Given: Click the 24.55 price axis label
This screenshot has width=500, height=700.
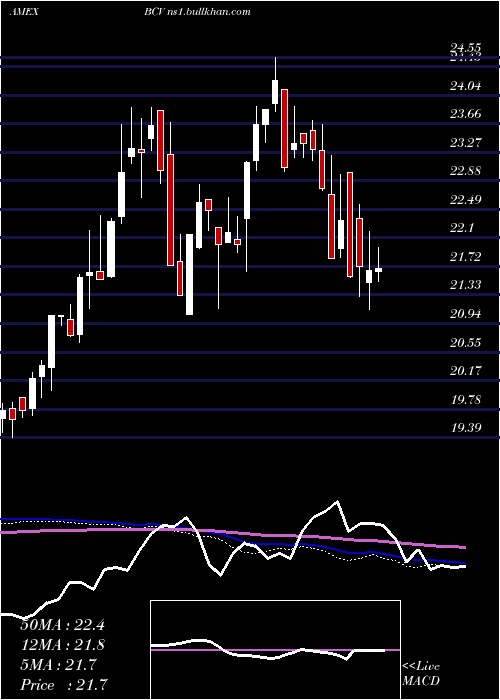Looking at the screenshot, I should (x=466, y=48).
